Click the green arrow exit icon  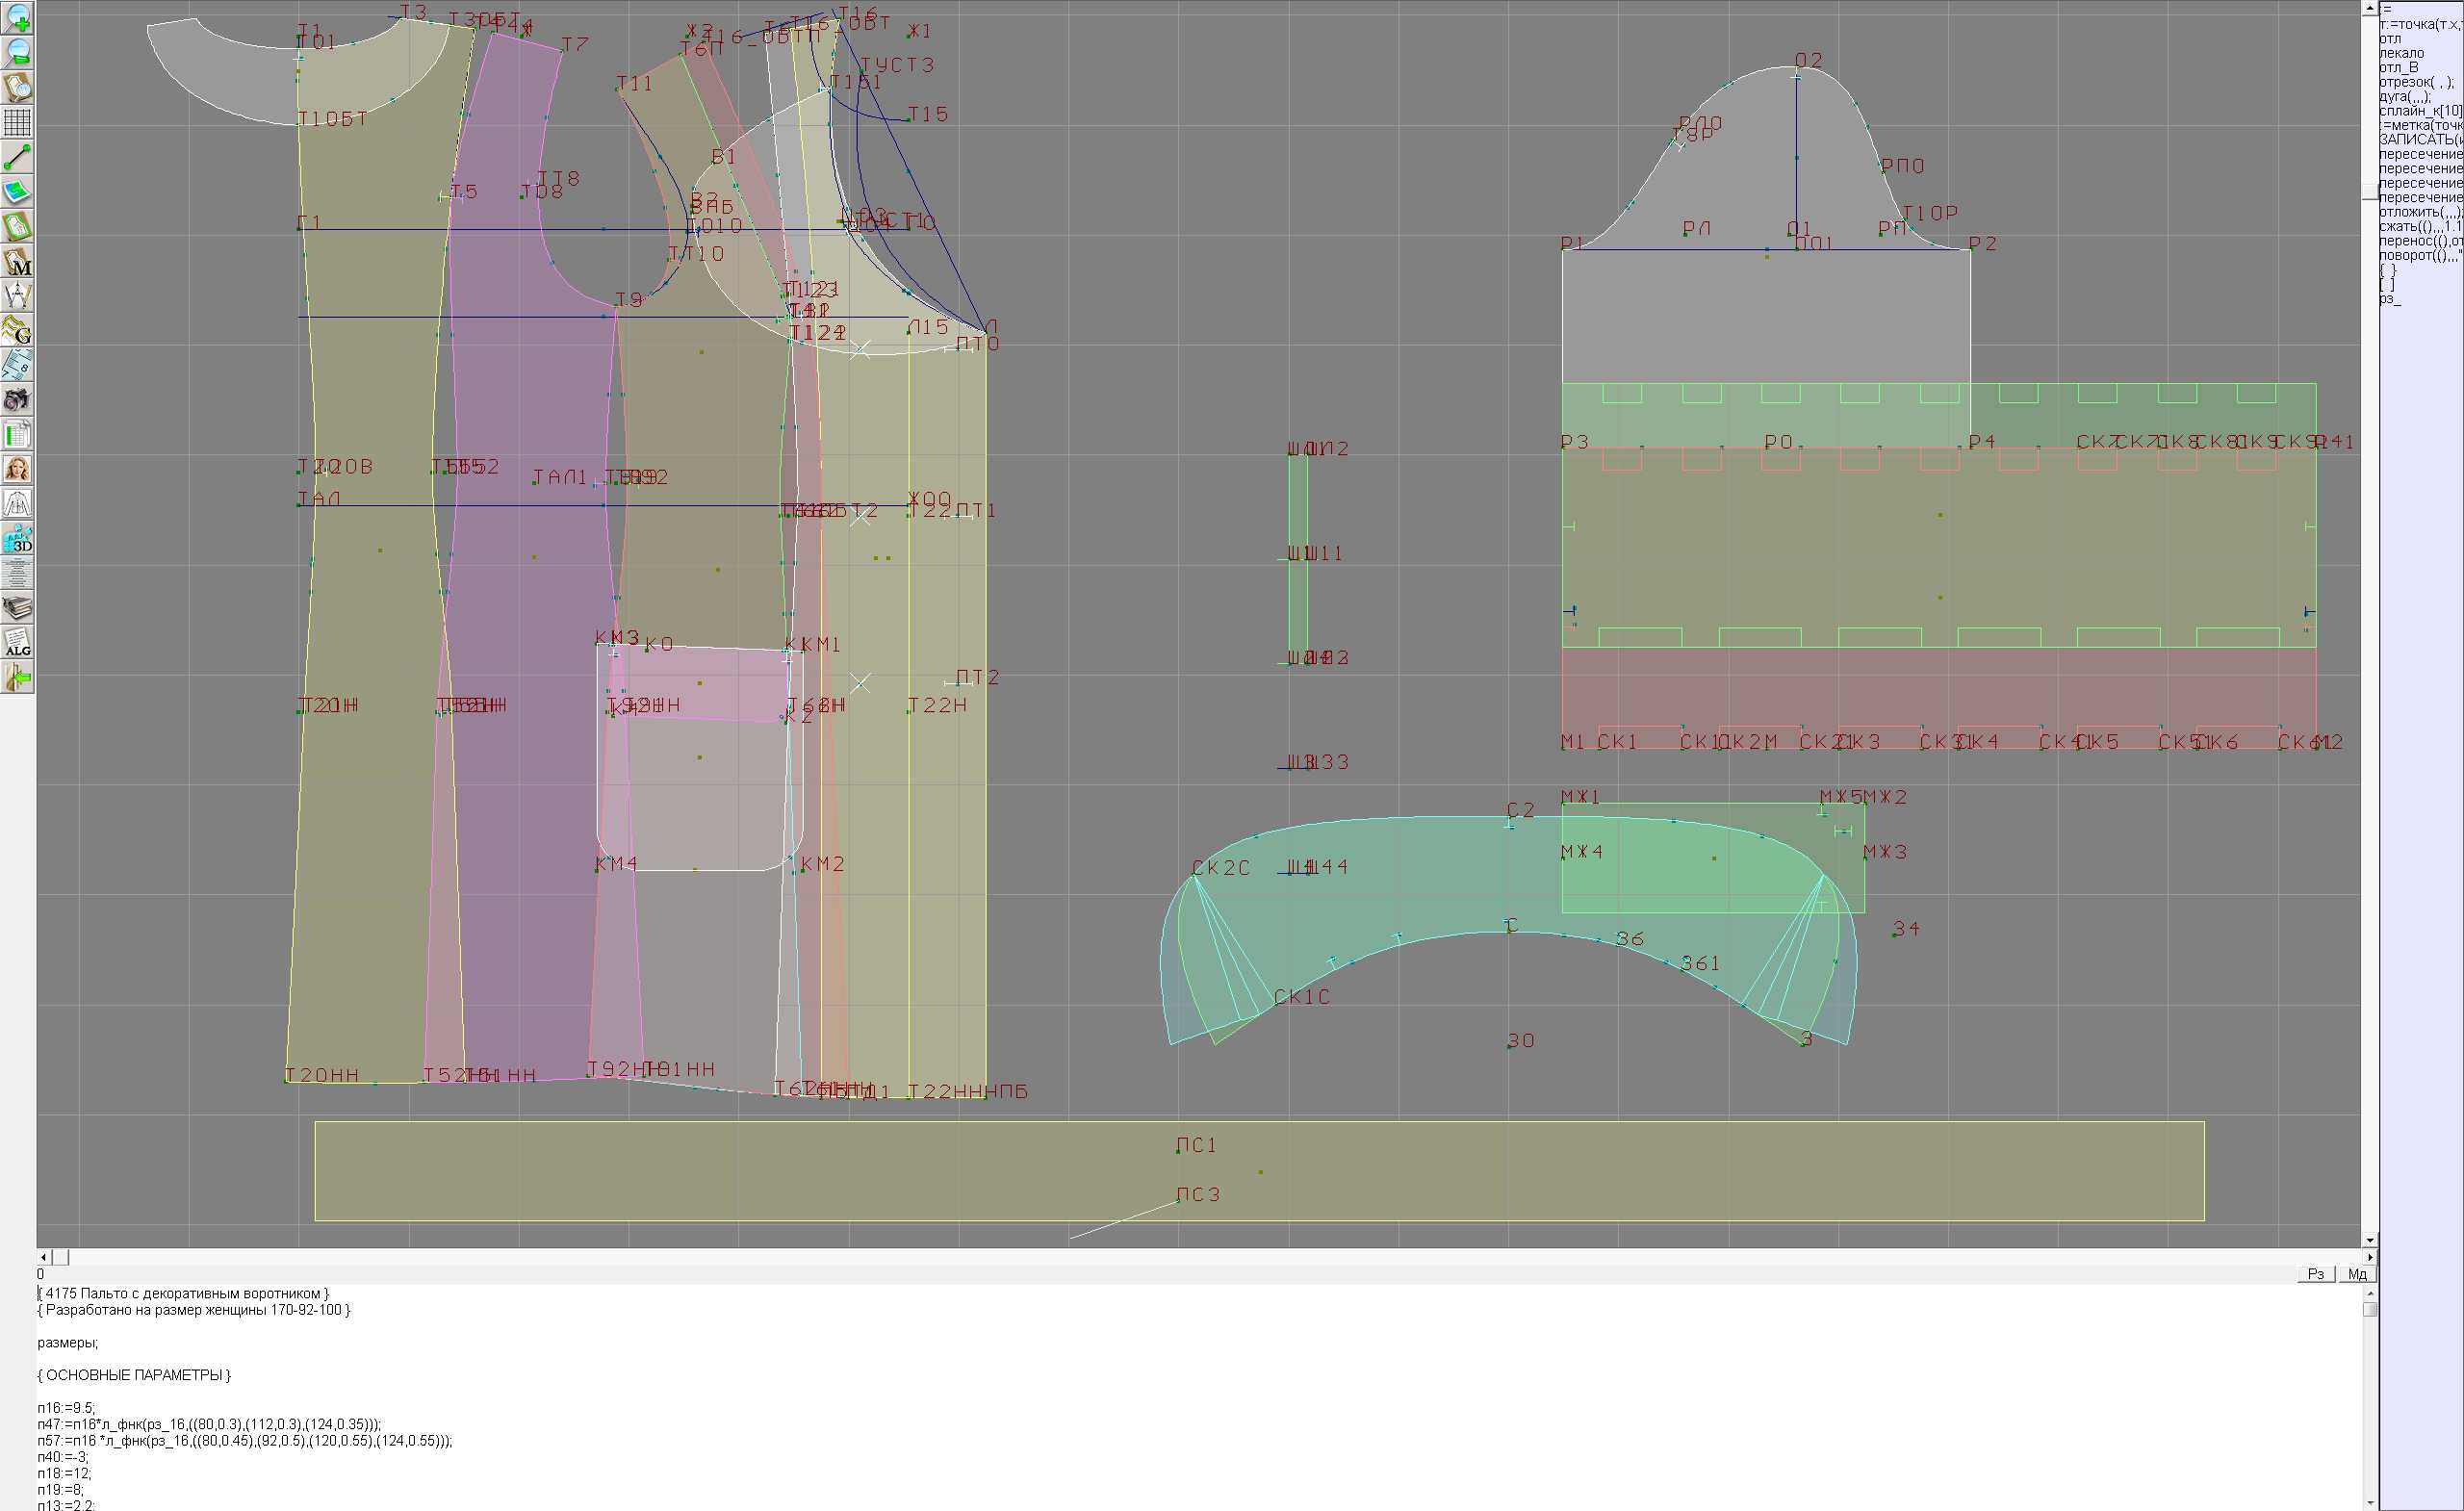point(18,678)
